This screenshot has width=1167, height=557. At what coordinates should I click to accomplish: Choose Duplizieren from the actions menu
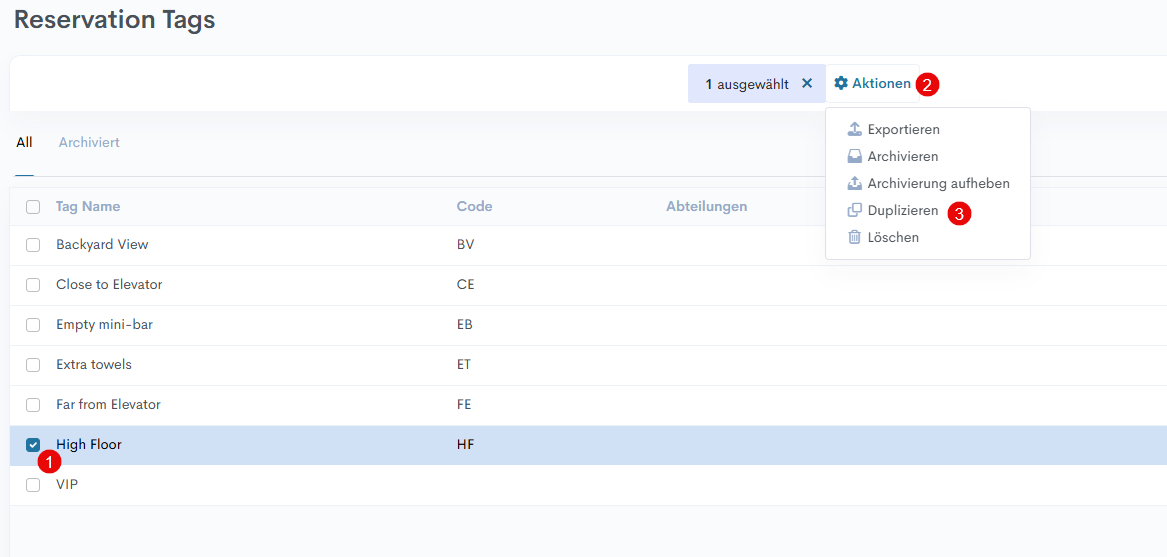(x=902, y=211)
